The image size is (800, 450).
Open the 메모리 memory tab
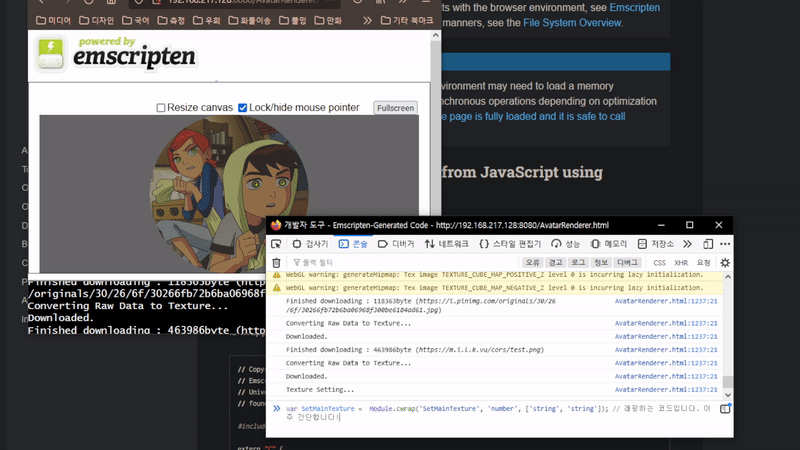609,244
